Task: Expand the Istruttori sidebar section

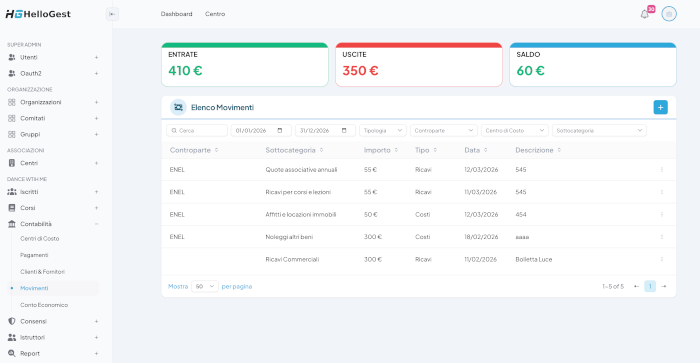Action: click(x=96, y=337)
